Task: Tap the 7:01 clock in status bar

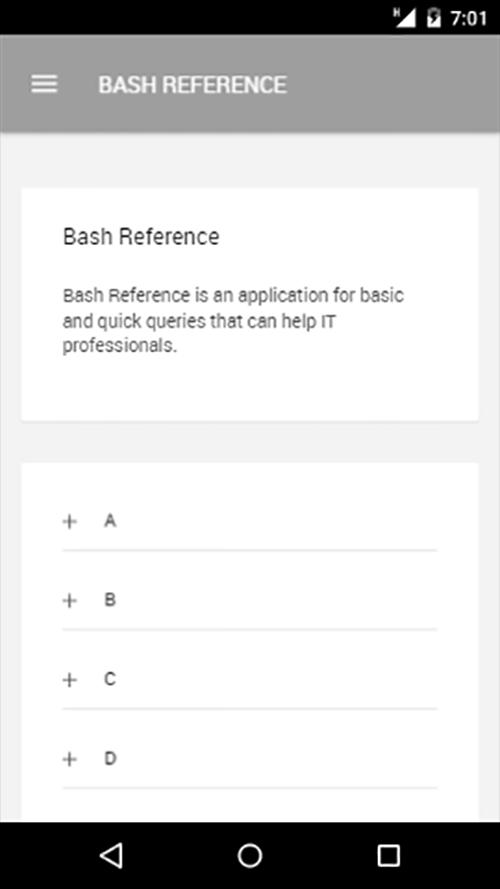Action: 469,18
